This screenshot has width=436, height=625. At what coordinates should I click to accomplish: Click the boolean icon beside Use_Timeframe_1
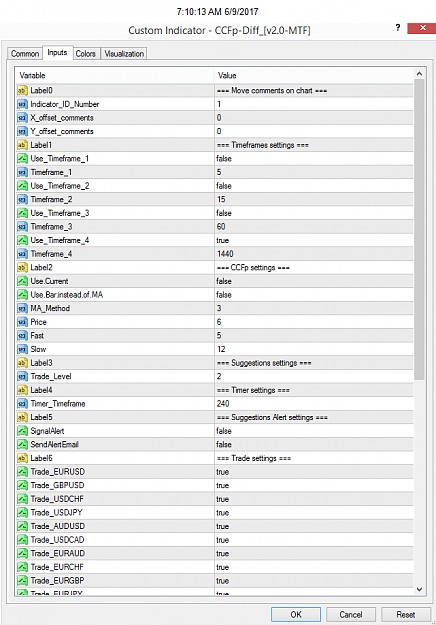22,159
